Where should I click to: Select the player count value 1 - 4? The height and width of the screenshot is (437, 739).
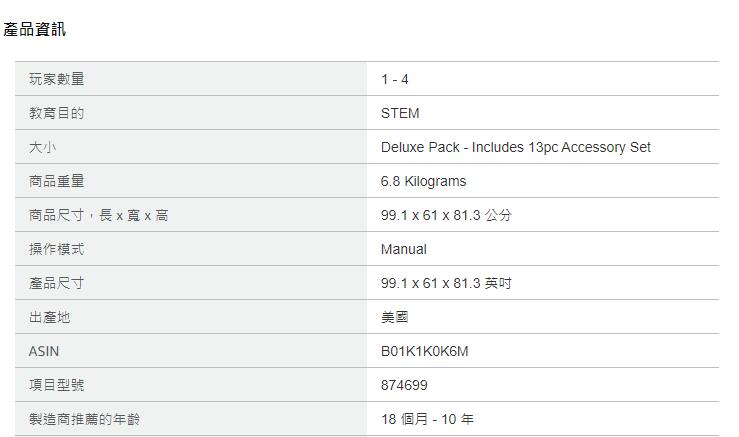click(x=395, y=79)
